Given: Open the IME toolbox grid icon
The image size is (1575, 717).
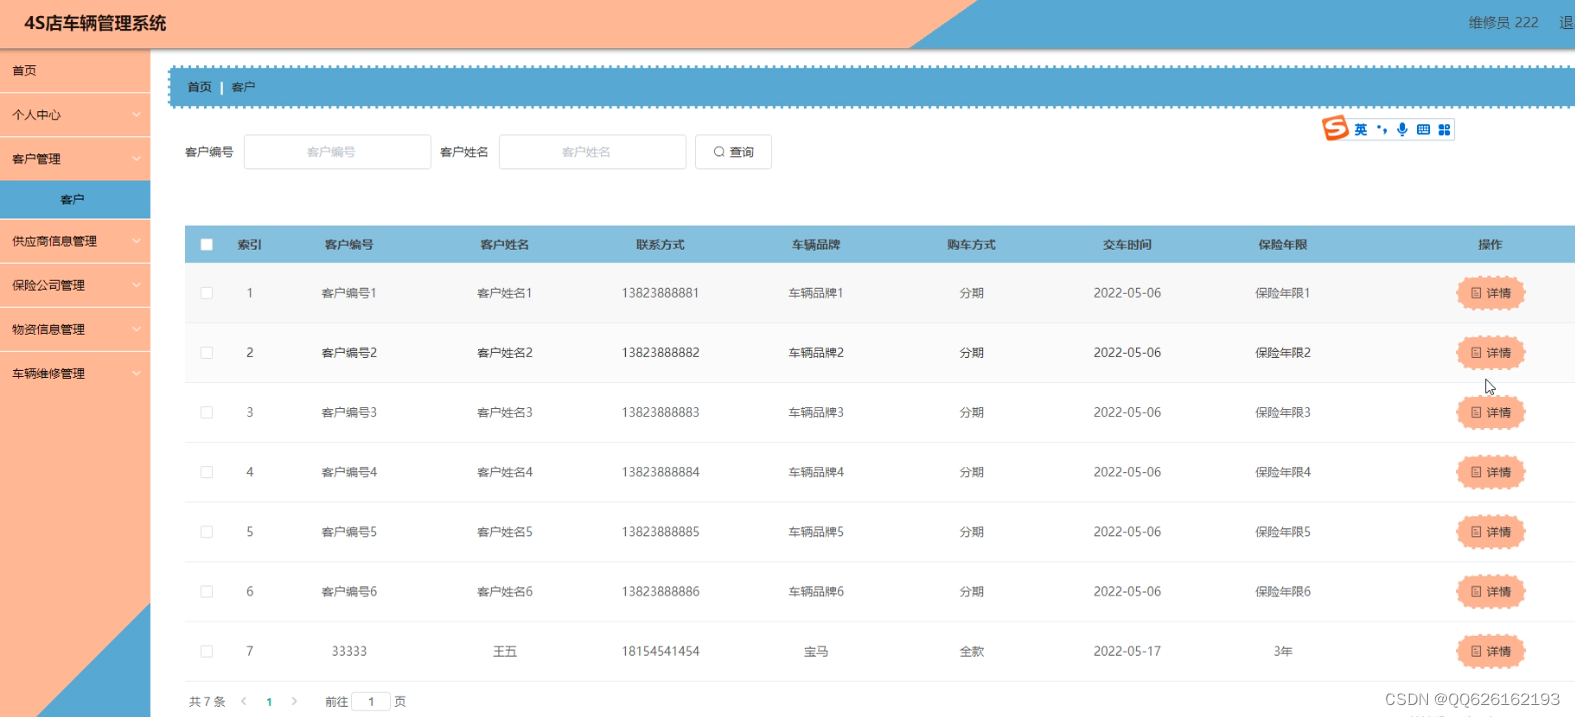Looking at the screenshot, I should click(x=1444, y=130).
